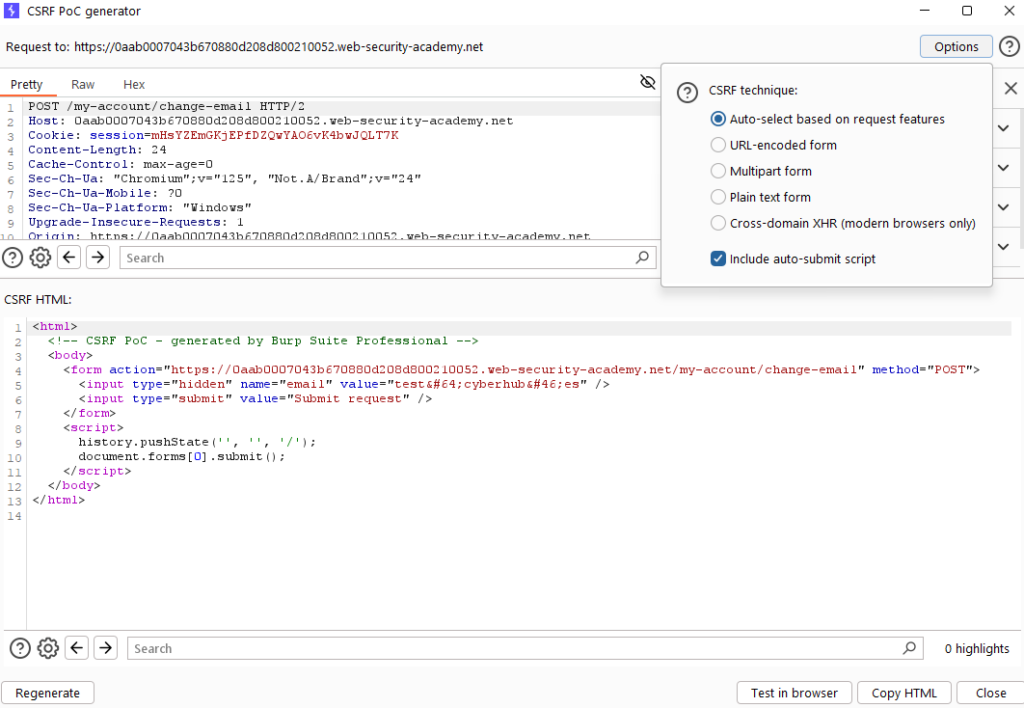Viewport: 1024px width, 708px height.
Task: Go to previous match in request editor search
Action: [69, 257]
